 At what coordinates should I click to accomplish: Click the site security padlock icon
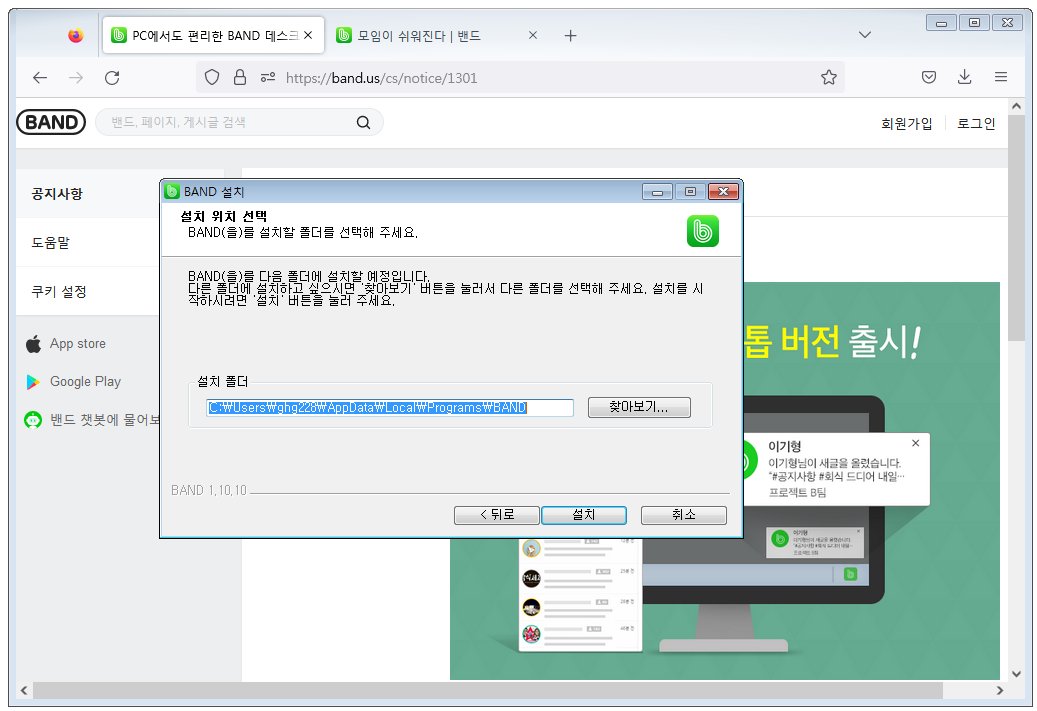pos(240,77)
